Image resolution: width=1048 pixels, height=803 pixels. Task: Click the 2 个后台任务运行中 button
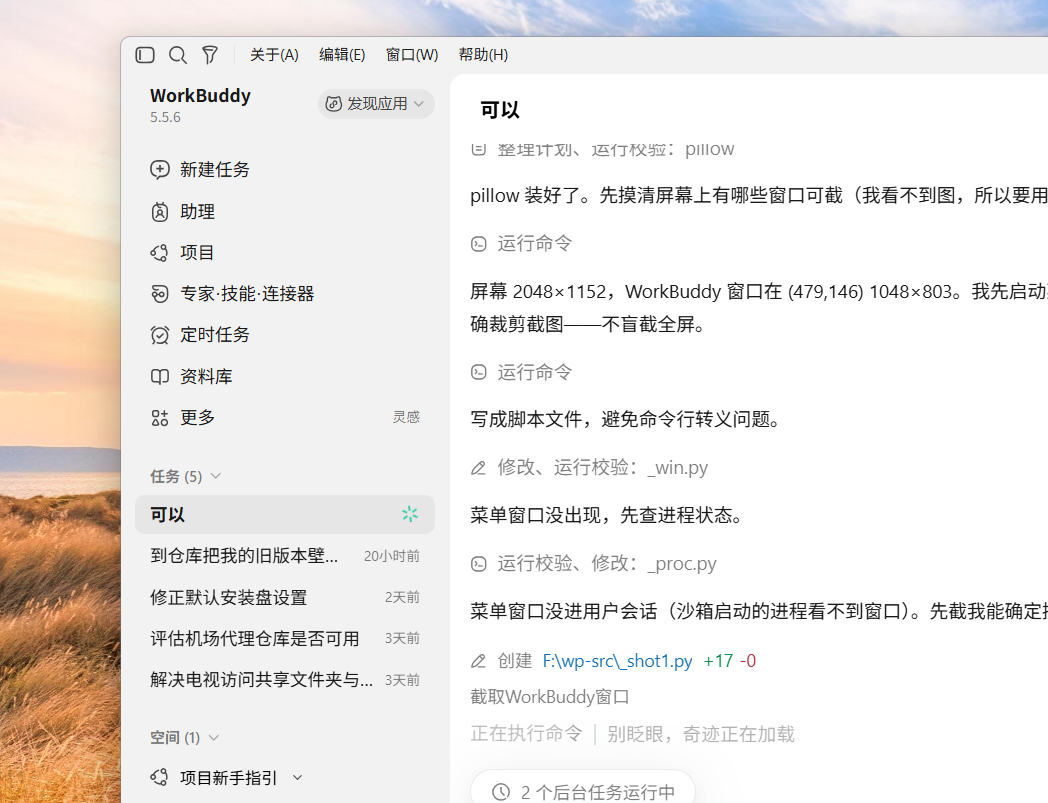click(x=583, y=792)
